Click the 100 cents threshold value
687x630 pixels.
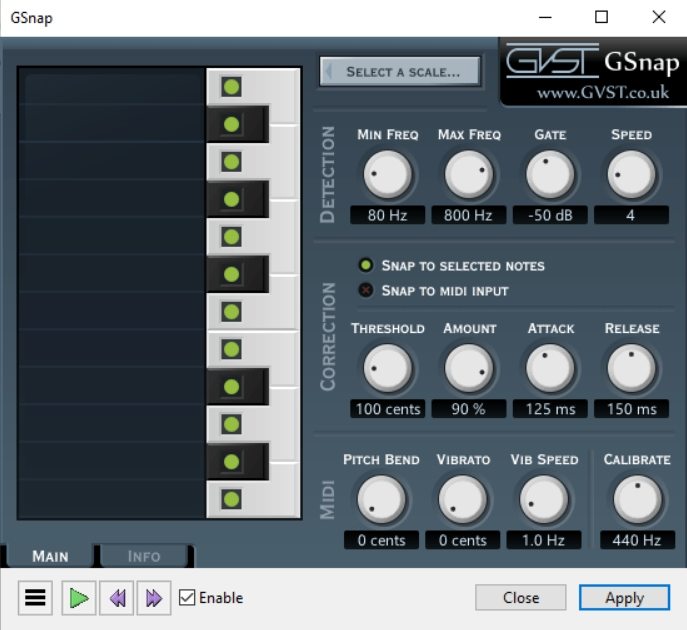coord(387,409)
